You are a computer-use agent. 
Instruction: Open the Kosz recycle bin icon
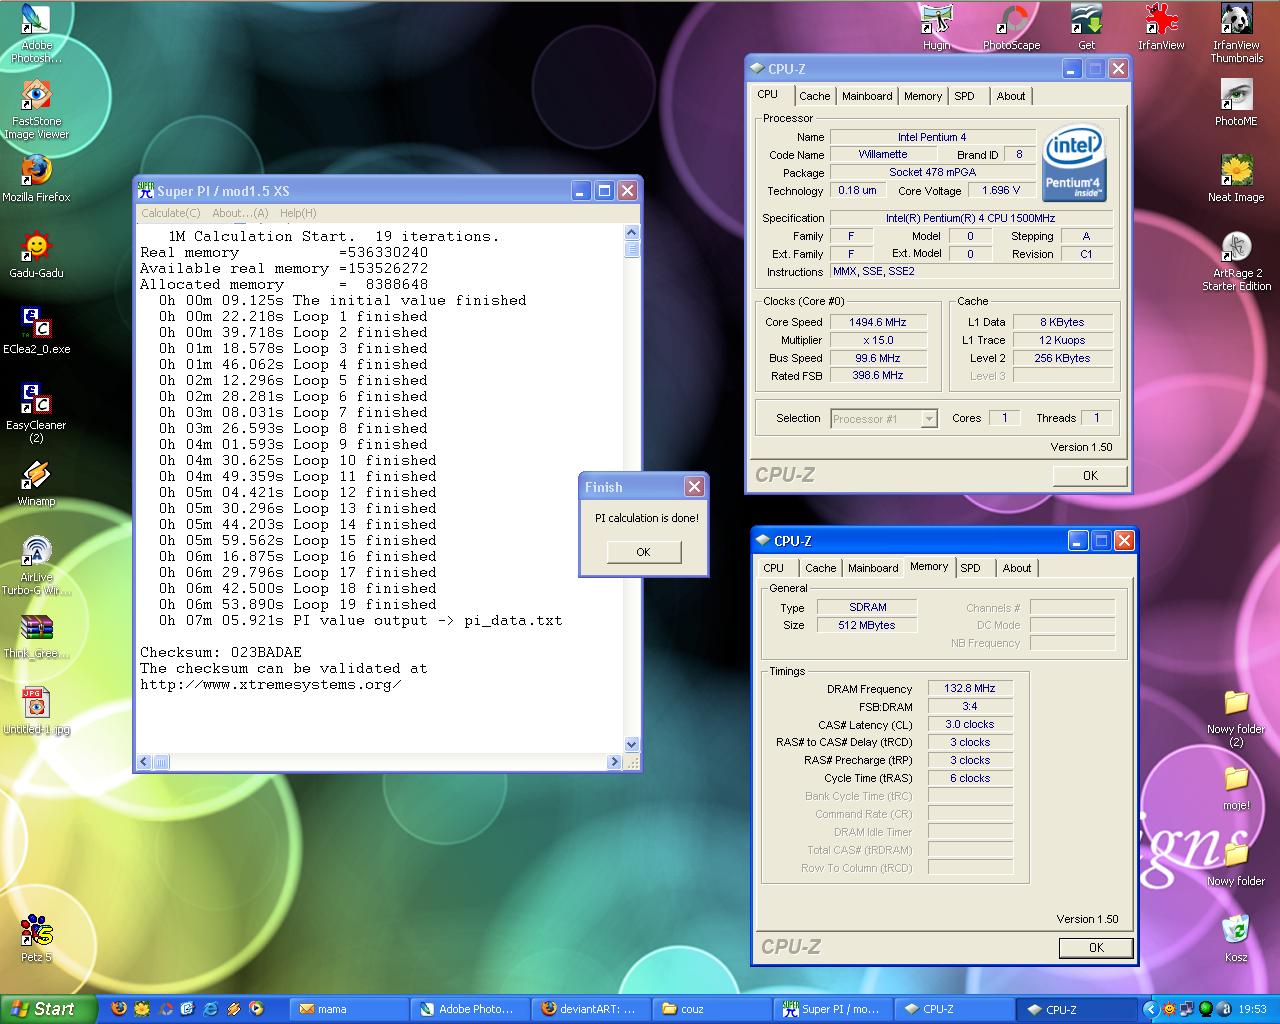click(1236, 930)
